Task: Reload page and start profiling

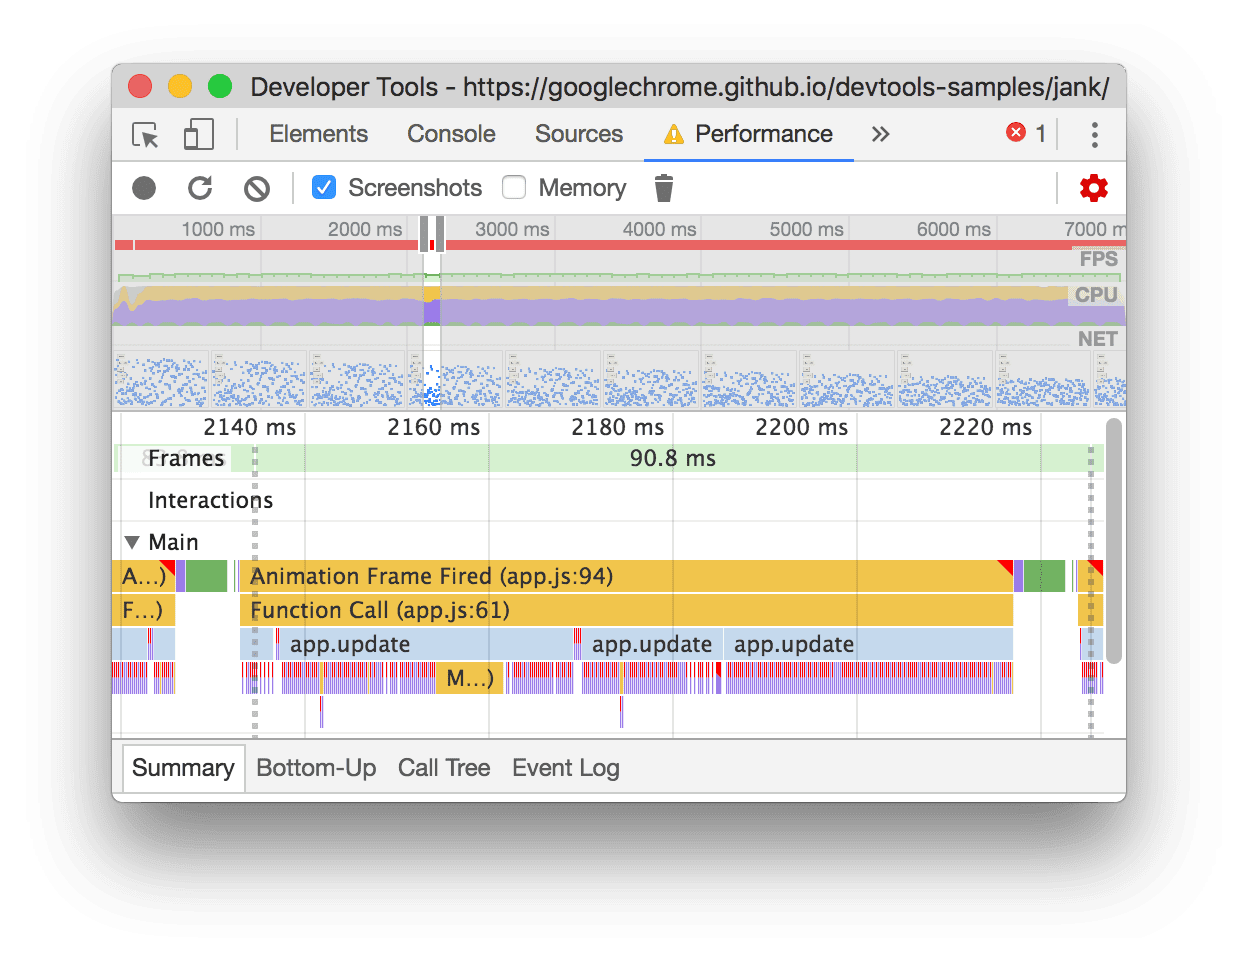Action: (x=200, y=188)
